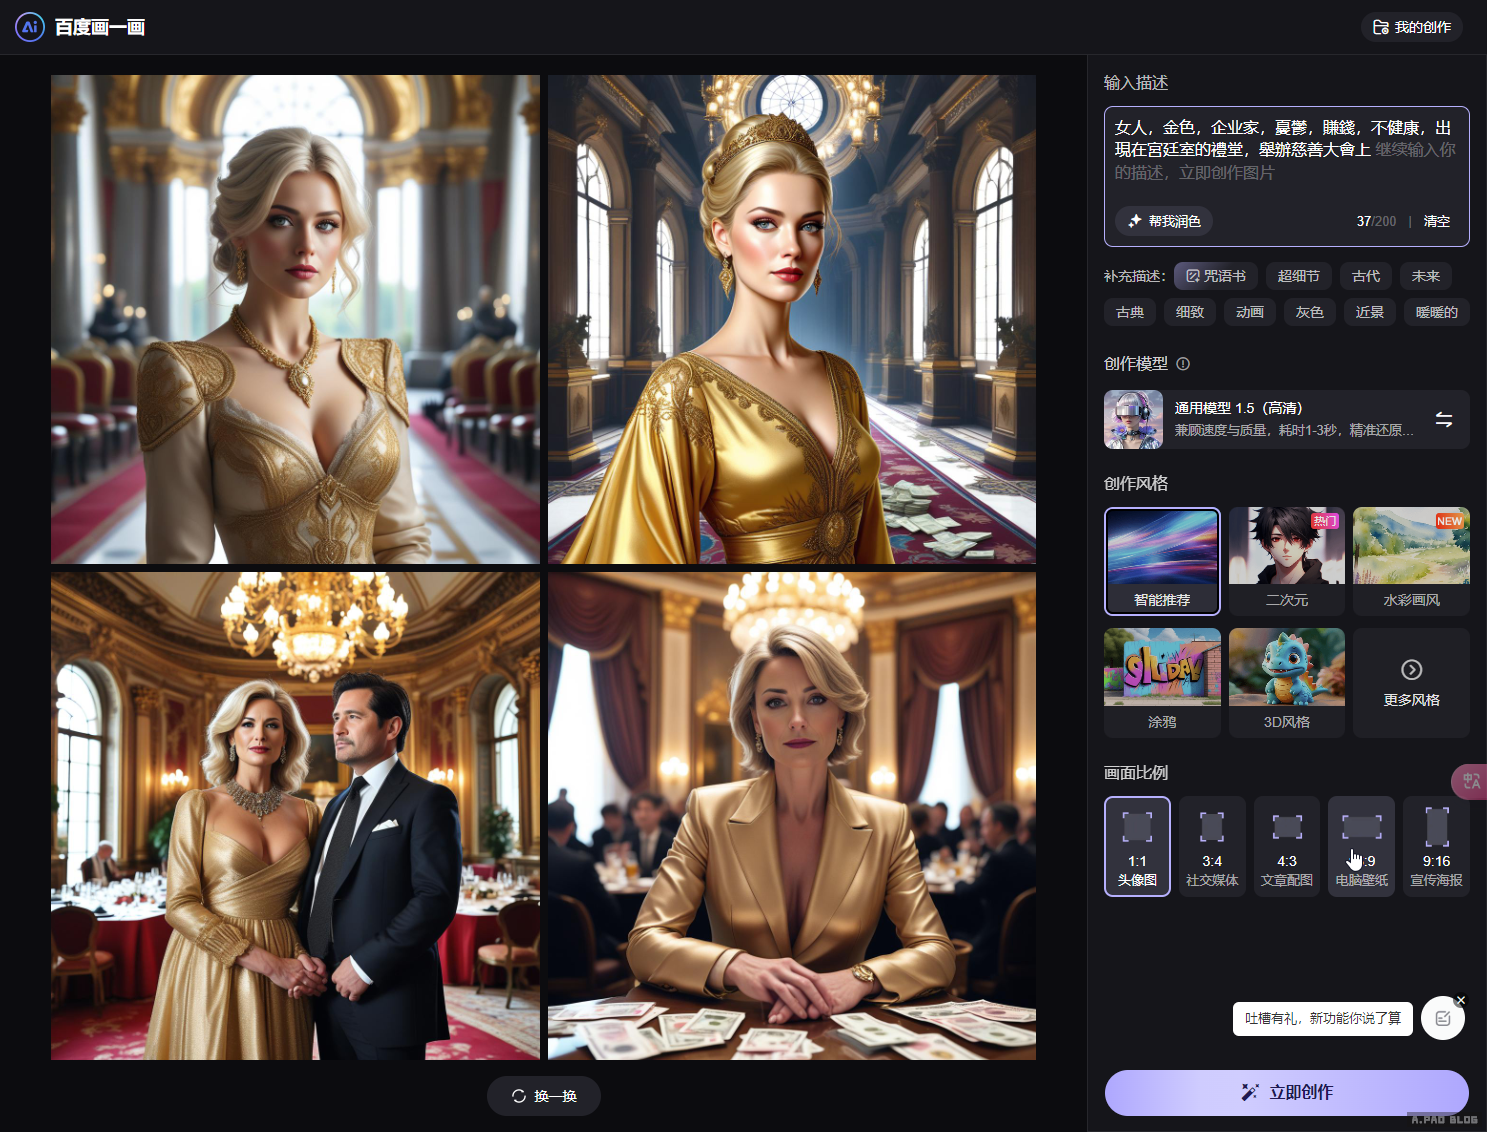The width and height of the screenshot is (1487, 1132).
Task: Expand 更多风格 to see more styles
Action: click(x=1411, y=683)
